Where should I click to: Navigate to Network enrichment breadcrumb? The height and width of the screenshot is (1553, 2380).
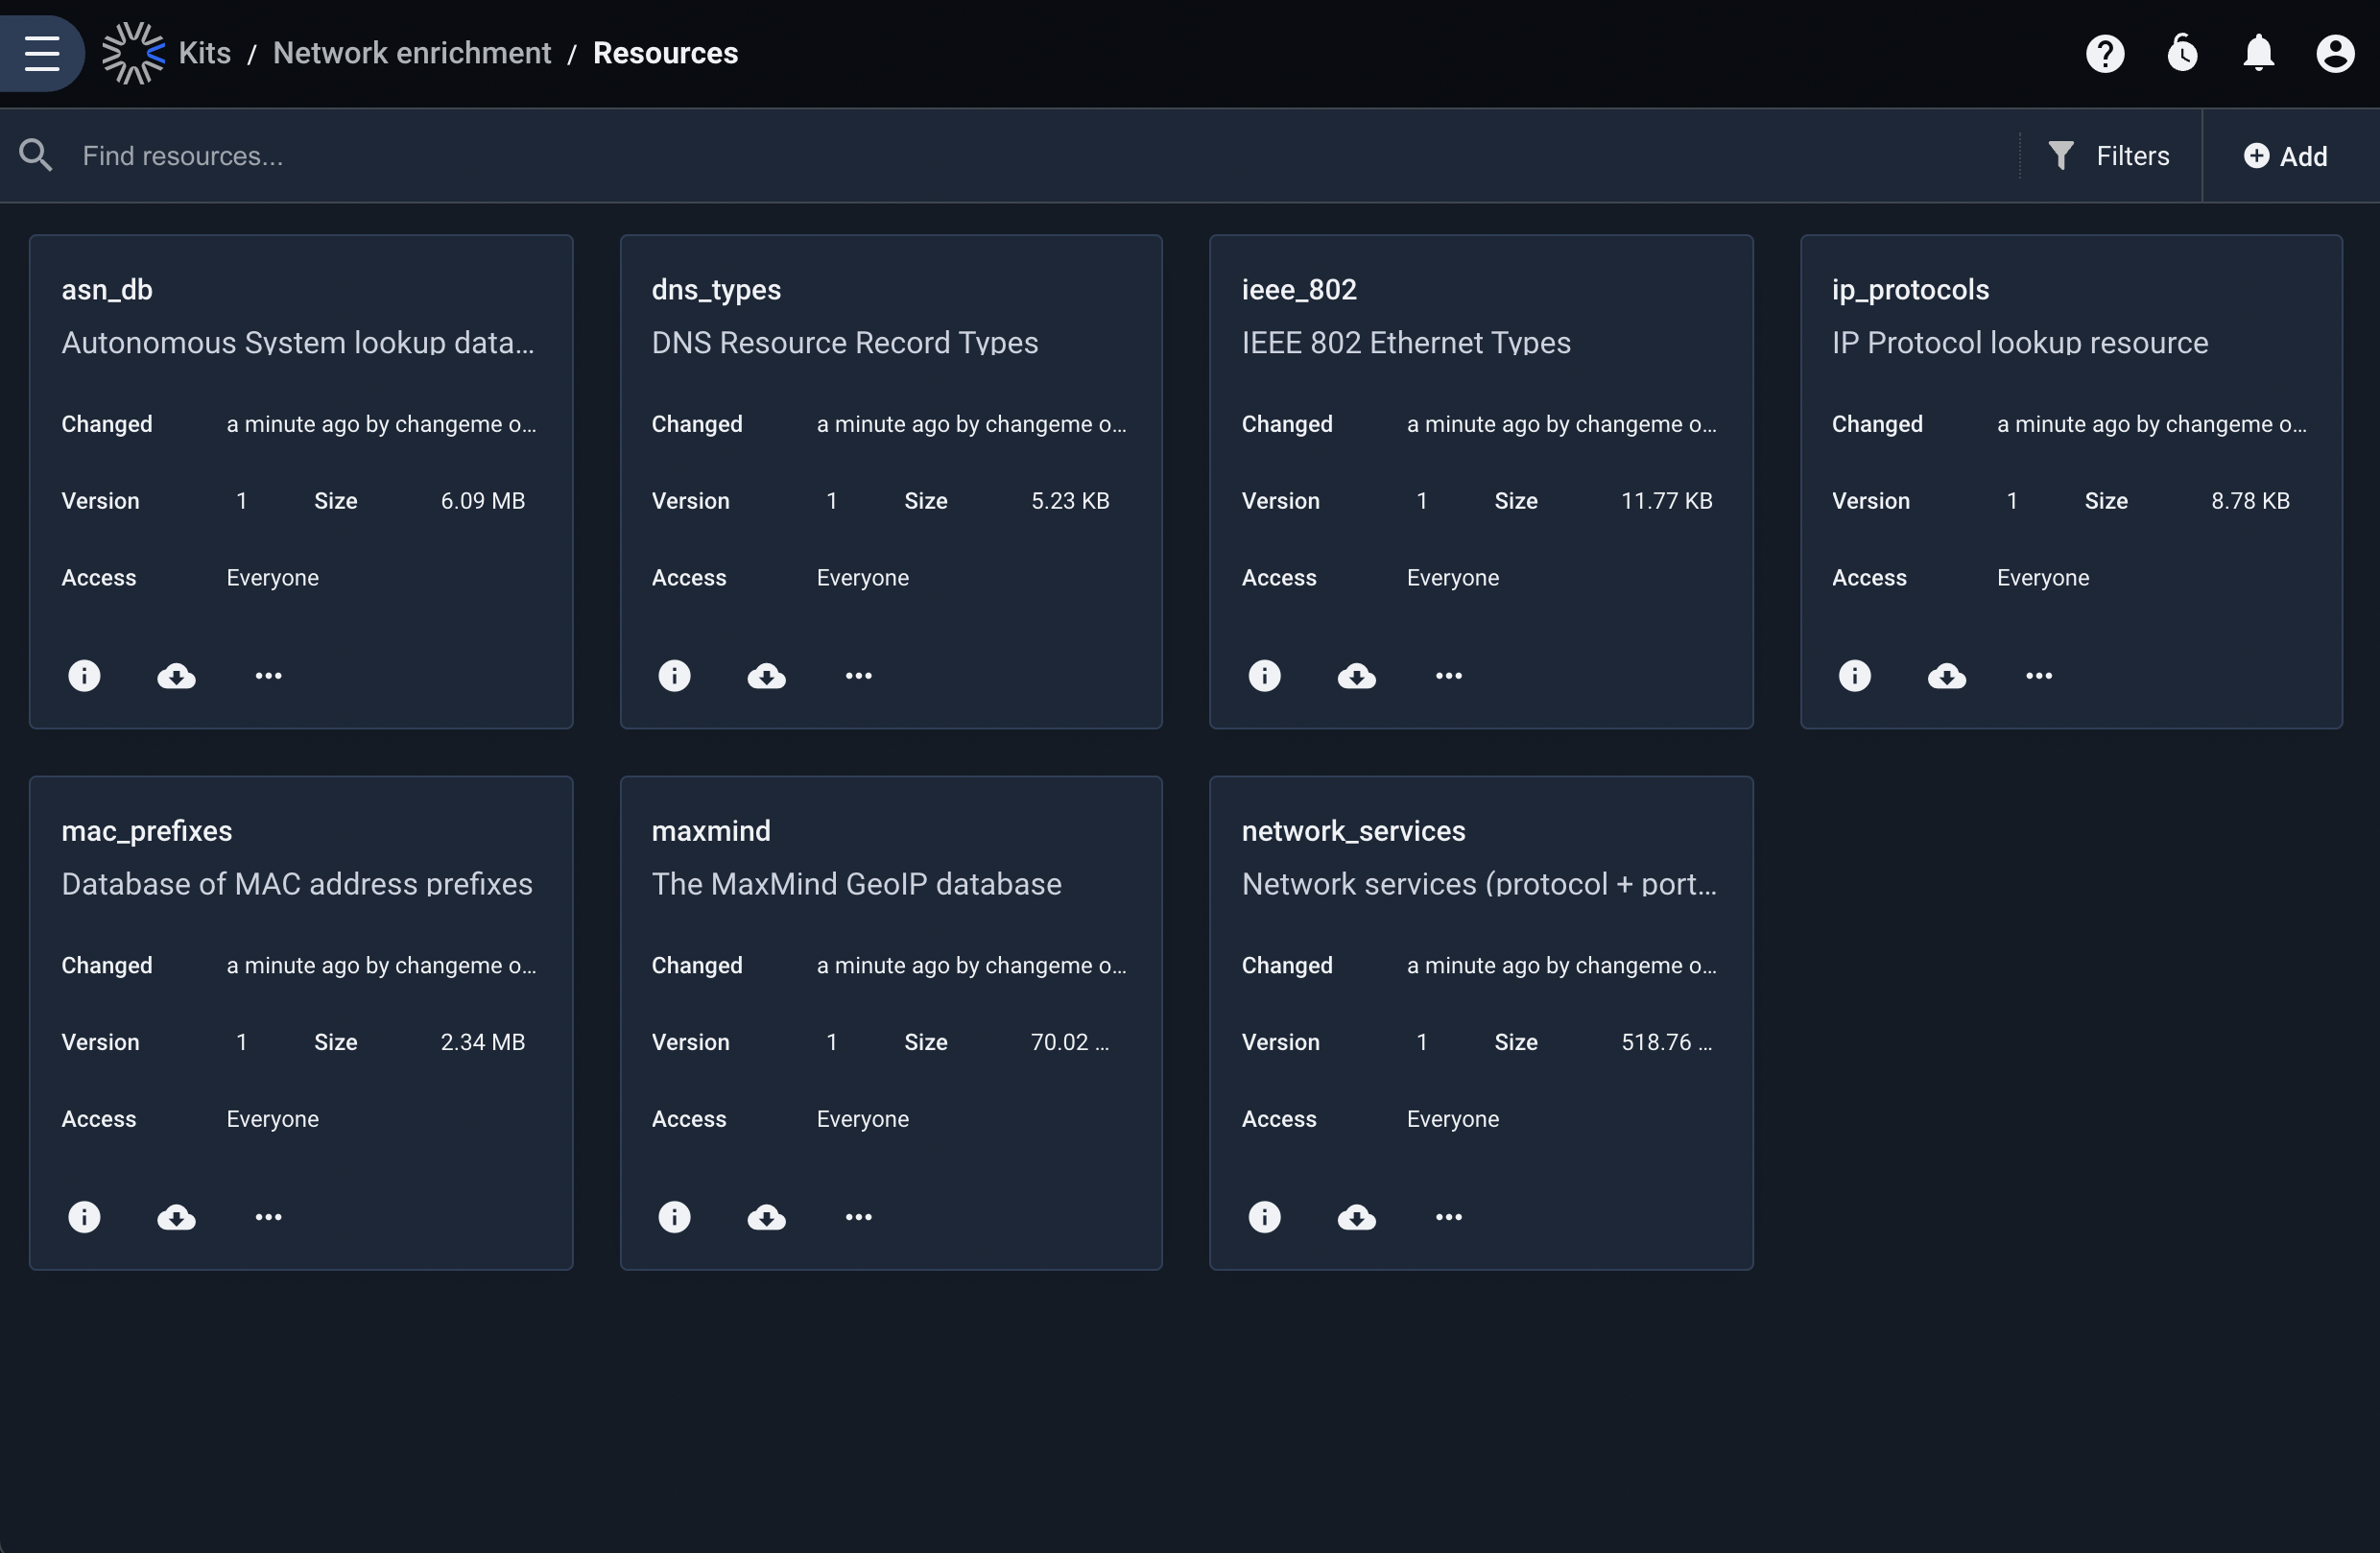coord(412,53)
